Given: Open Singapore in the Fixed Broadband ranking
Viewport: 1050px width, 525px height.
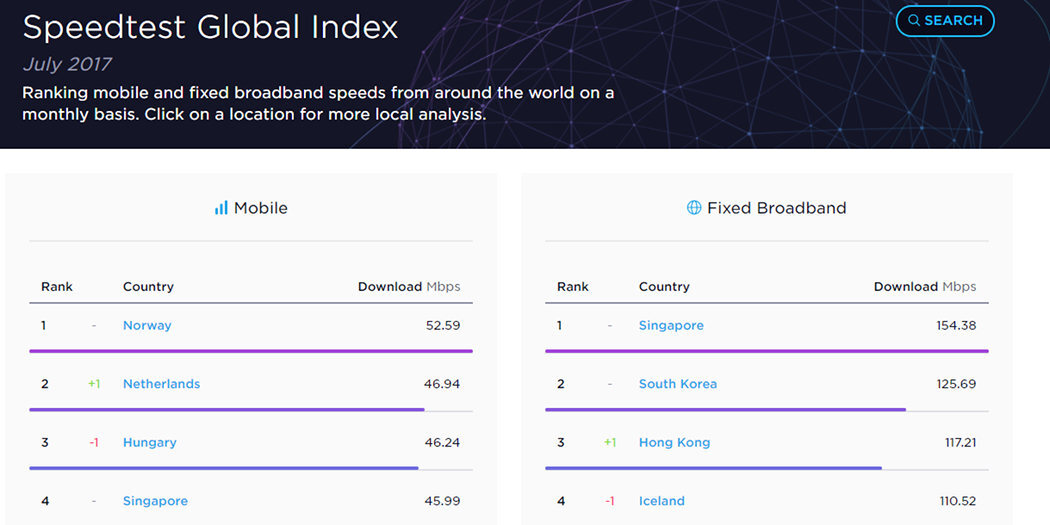Looking at the screenshot, I should 671,325.
